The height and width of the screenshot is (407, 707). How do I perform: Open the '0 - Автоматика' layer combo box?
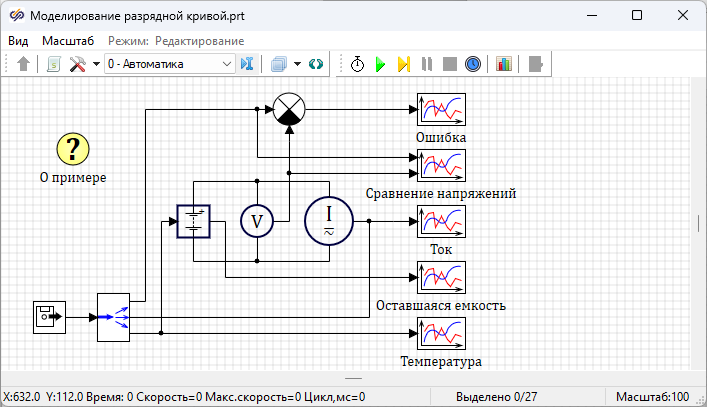pyautogui.click(x=169, y=64)
